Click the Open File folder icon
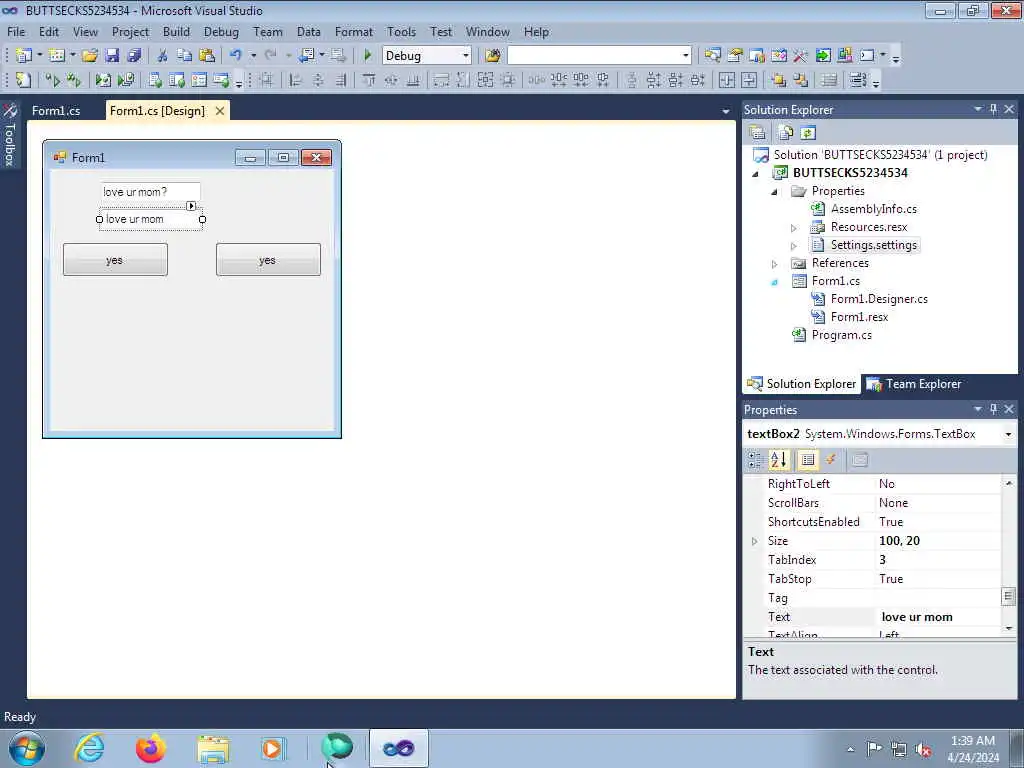This screenshot has height=768, width=1024. [x=89, y=56]
